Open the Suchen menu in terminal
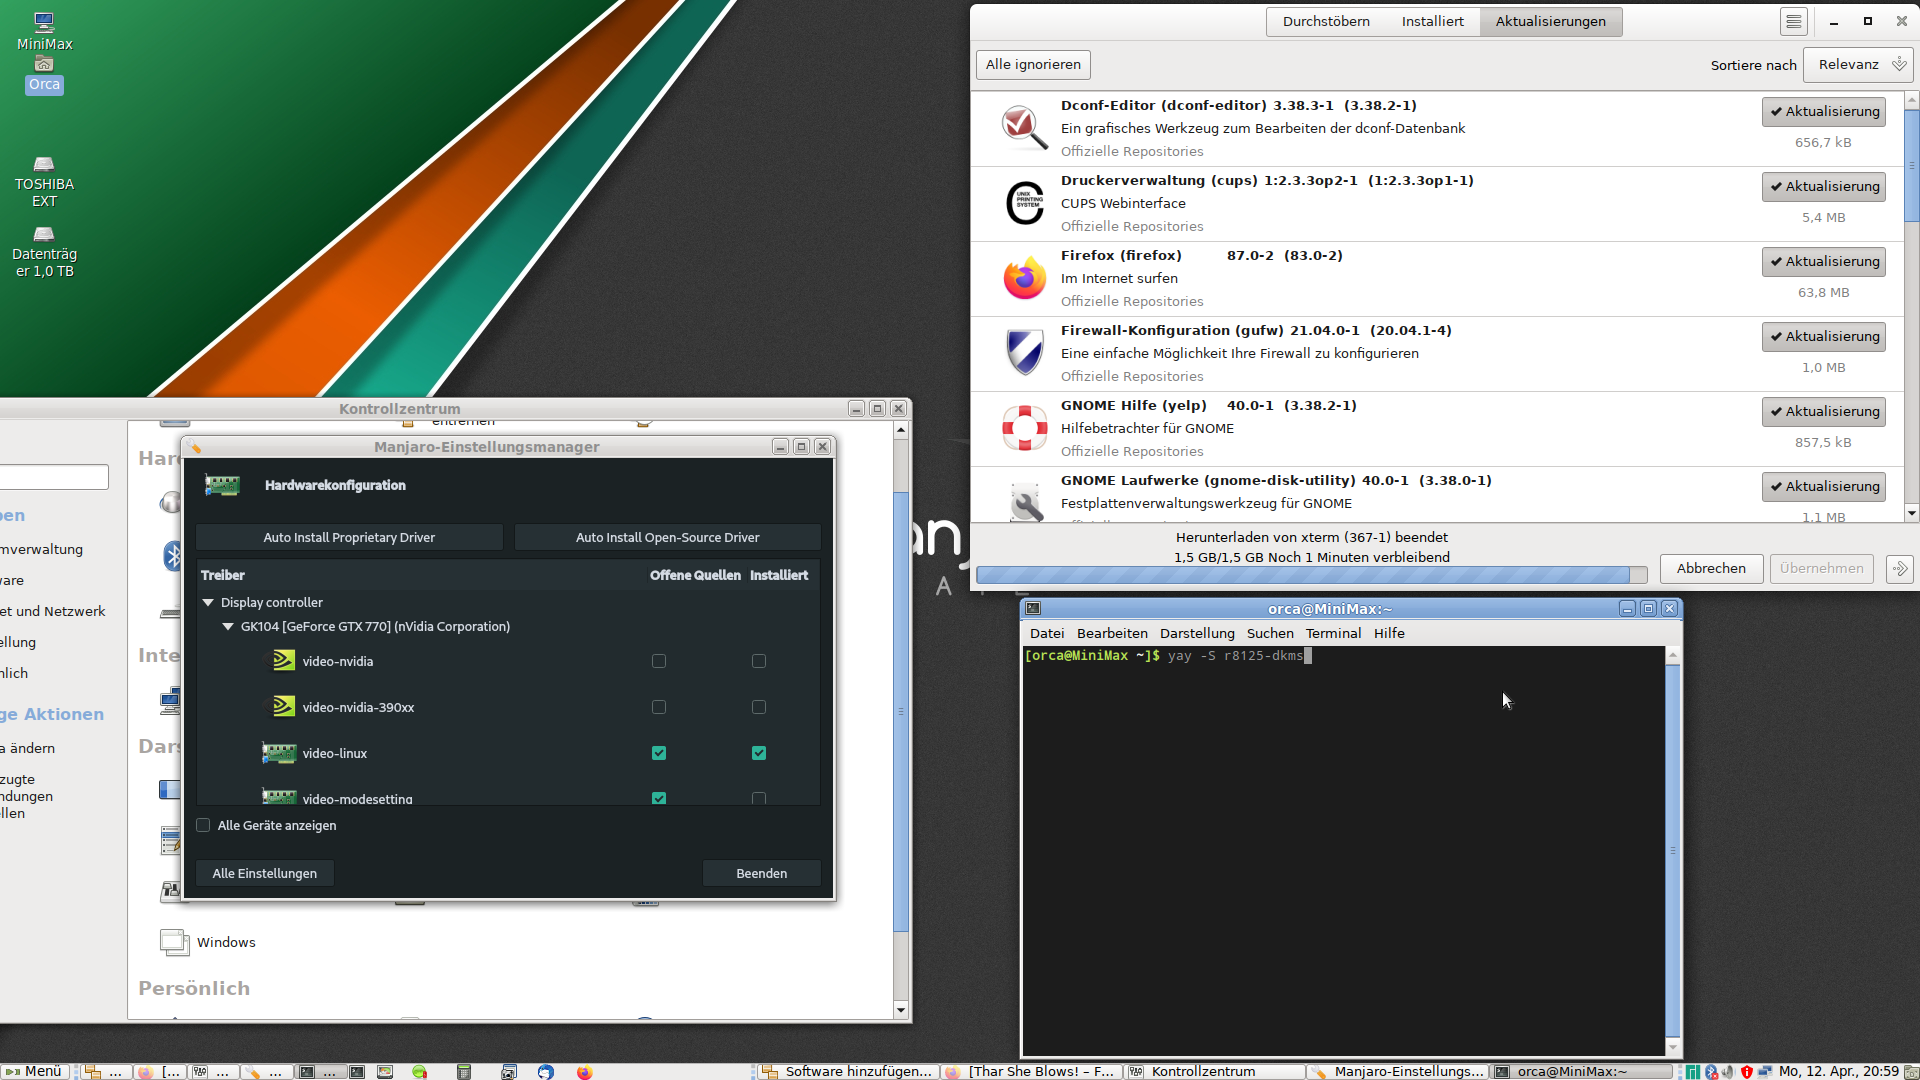The height and width of the screenshot is (1080, 1920). (1270, 633)
